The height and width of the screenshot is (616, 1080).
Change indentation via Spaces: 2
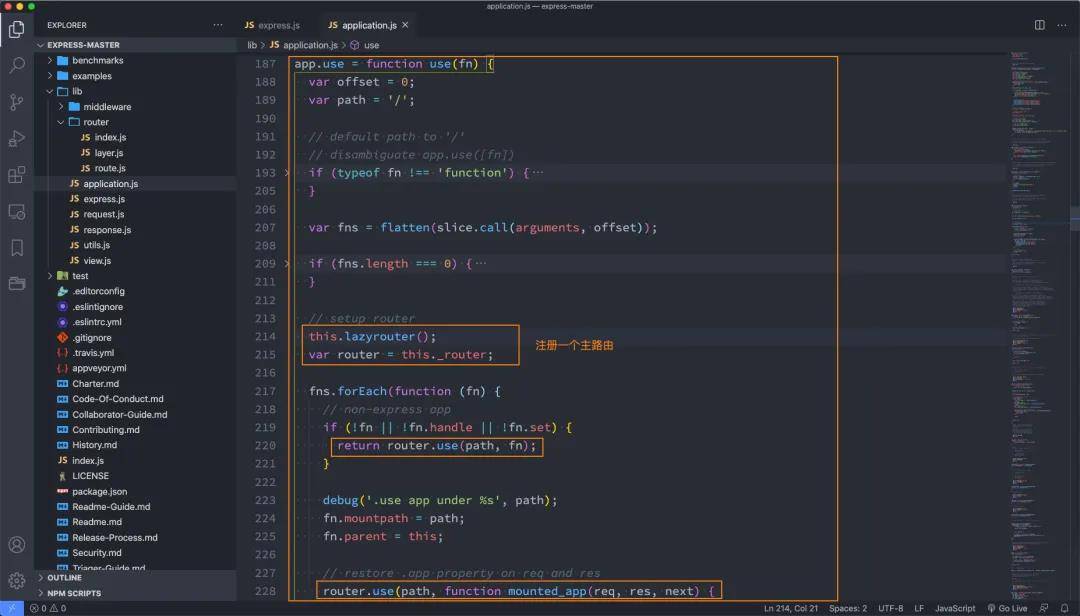point(848,608)
